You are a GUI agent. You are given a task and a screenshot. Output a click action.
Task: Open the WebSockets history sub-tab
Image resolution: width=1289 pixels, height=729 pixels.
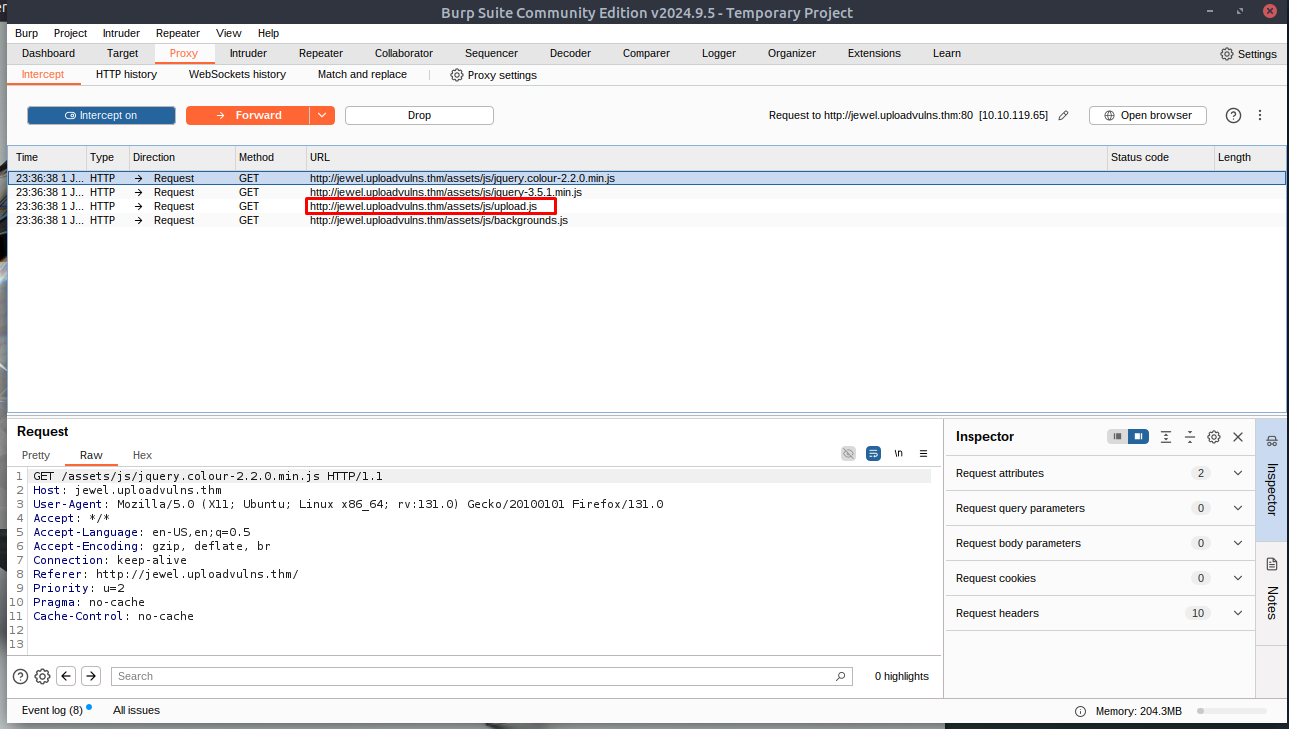tap(237, 75)
